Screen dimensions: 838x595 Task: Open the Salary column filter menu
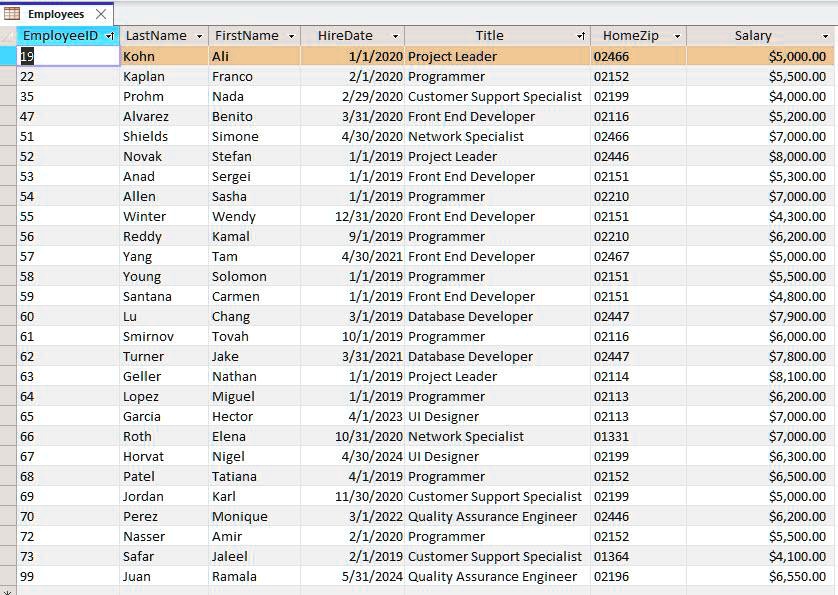pos(828,35)
